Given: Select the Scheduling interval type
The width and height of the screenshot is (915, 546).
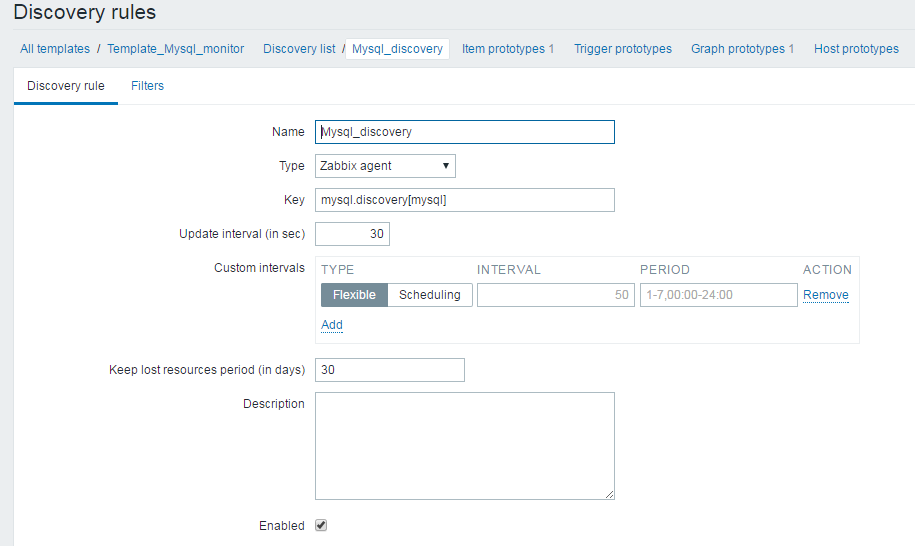Looking at the screenshot, I should [x=430, y=295].
